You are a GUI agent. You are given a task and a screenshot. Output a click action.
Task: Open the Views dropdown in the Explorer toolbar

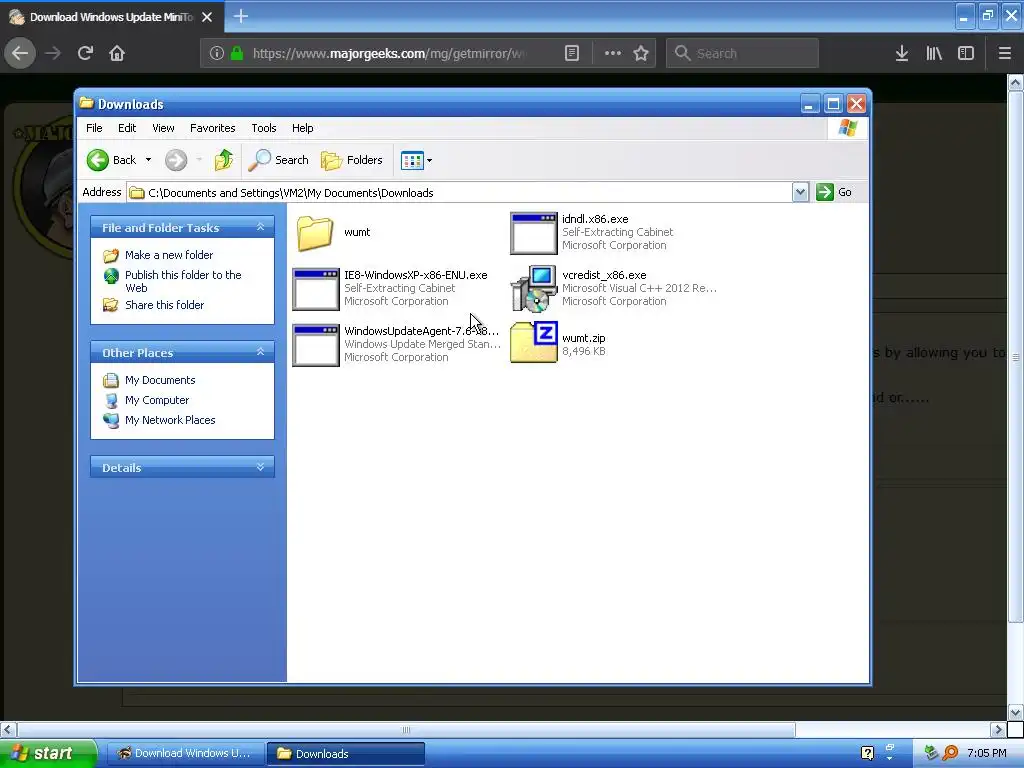(x=416, y=160)
